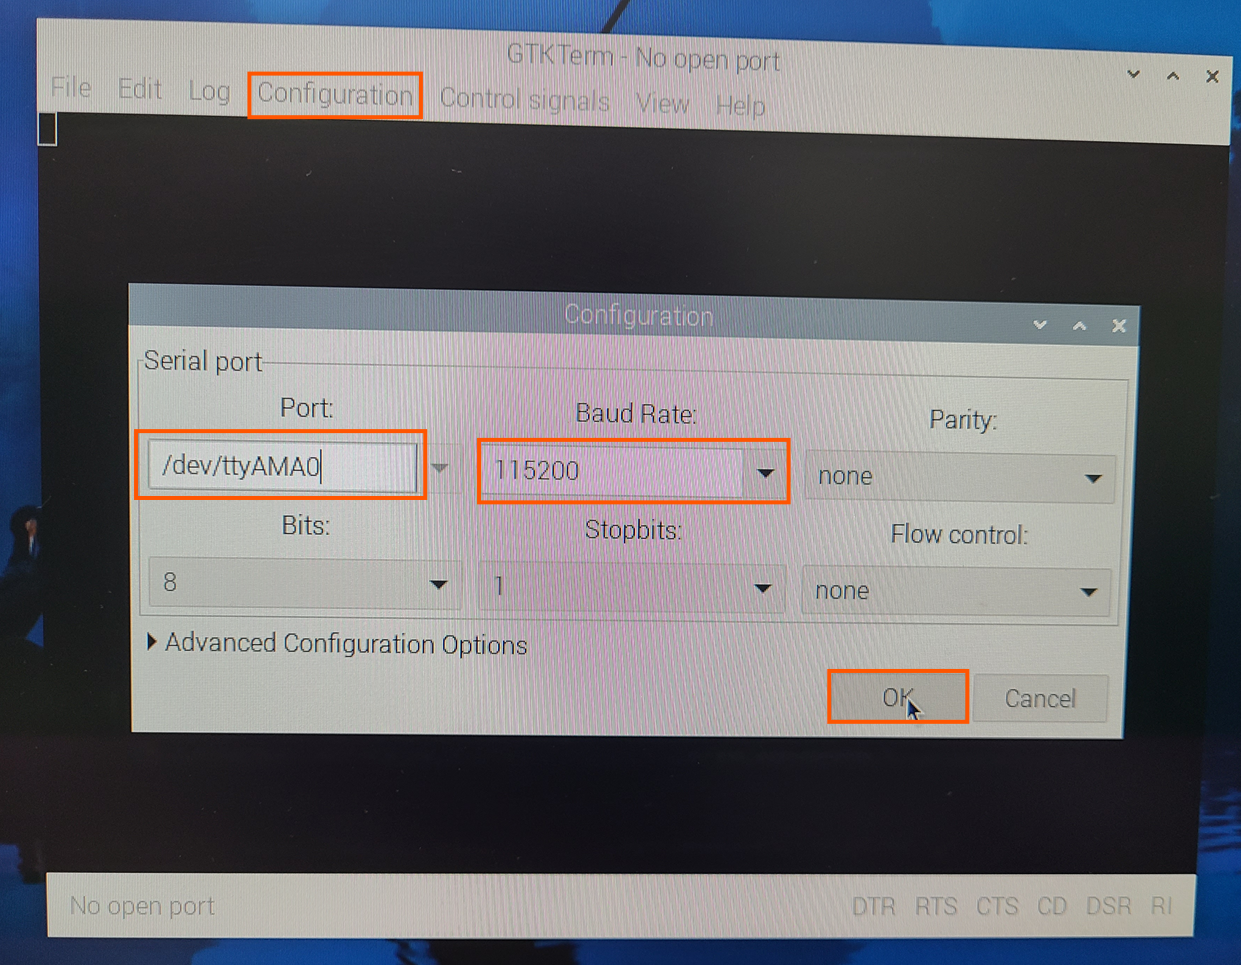Open the Log menu

point(209,91)
